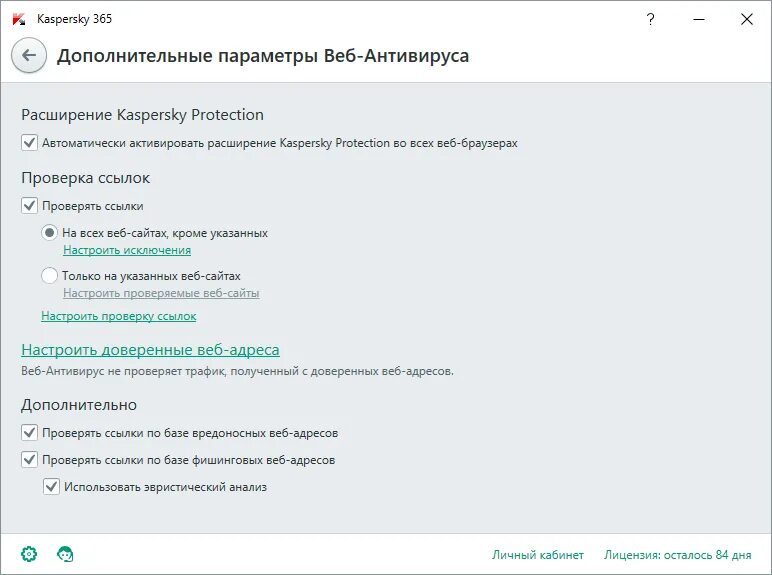772x575 pixels.
Task: Select На всех веб-сайтах, кроме указанных
Action: pos(49,233)
